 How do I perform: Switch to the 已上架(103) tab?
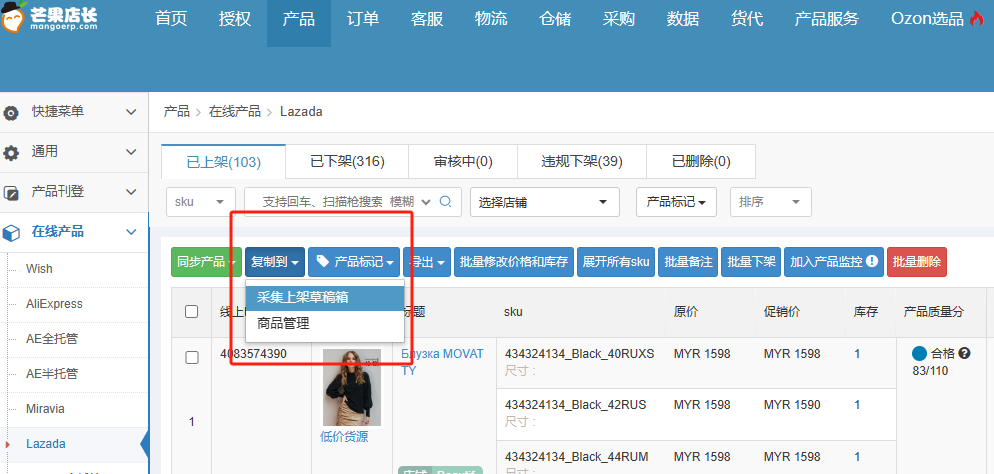tap(224, 162)
